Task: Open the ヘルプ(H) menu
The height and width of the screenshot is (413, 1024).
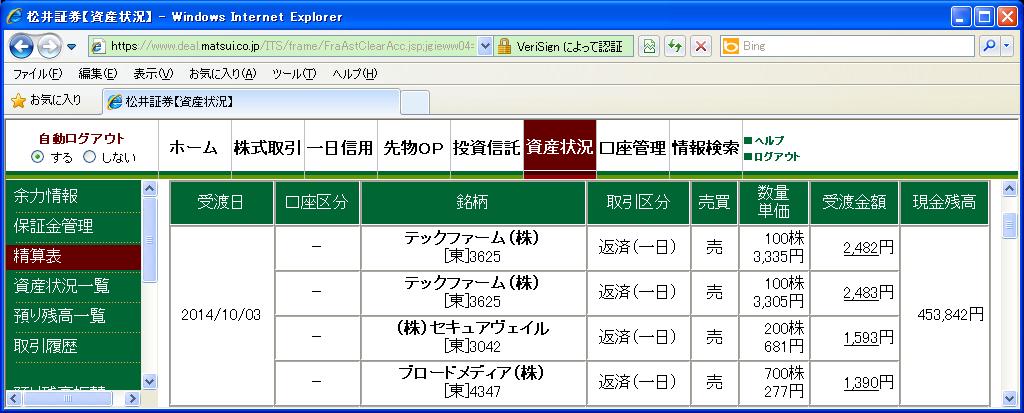Action: tap(355, 74)
